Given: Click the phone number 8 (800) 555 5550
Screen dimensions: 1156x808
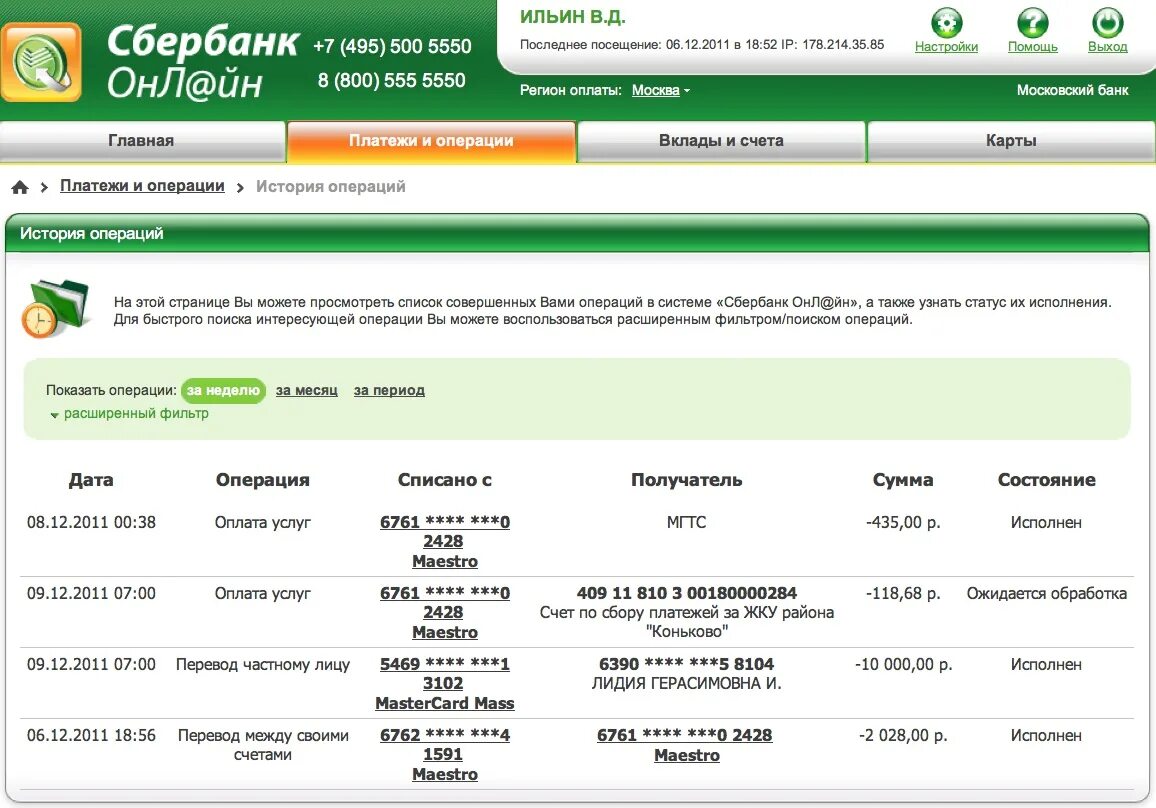Looking at the screenshot, I should [391, 80].
